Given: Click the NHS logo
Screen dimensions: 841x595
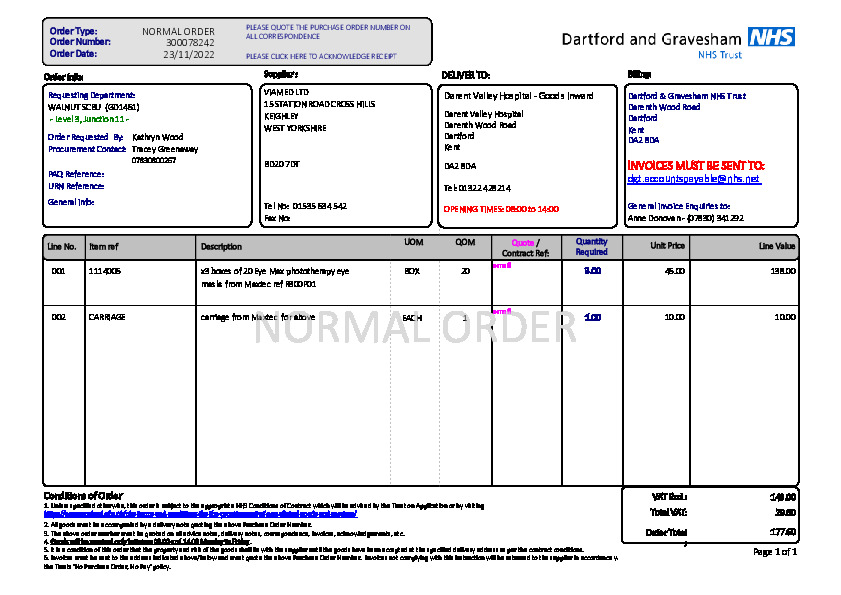Looking at the screenshot, I should pyautogui.click(x=771, y=38).
